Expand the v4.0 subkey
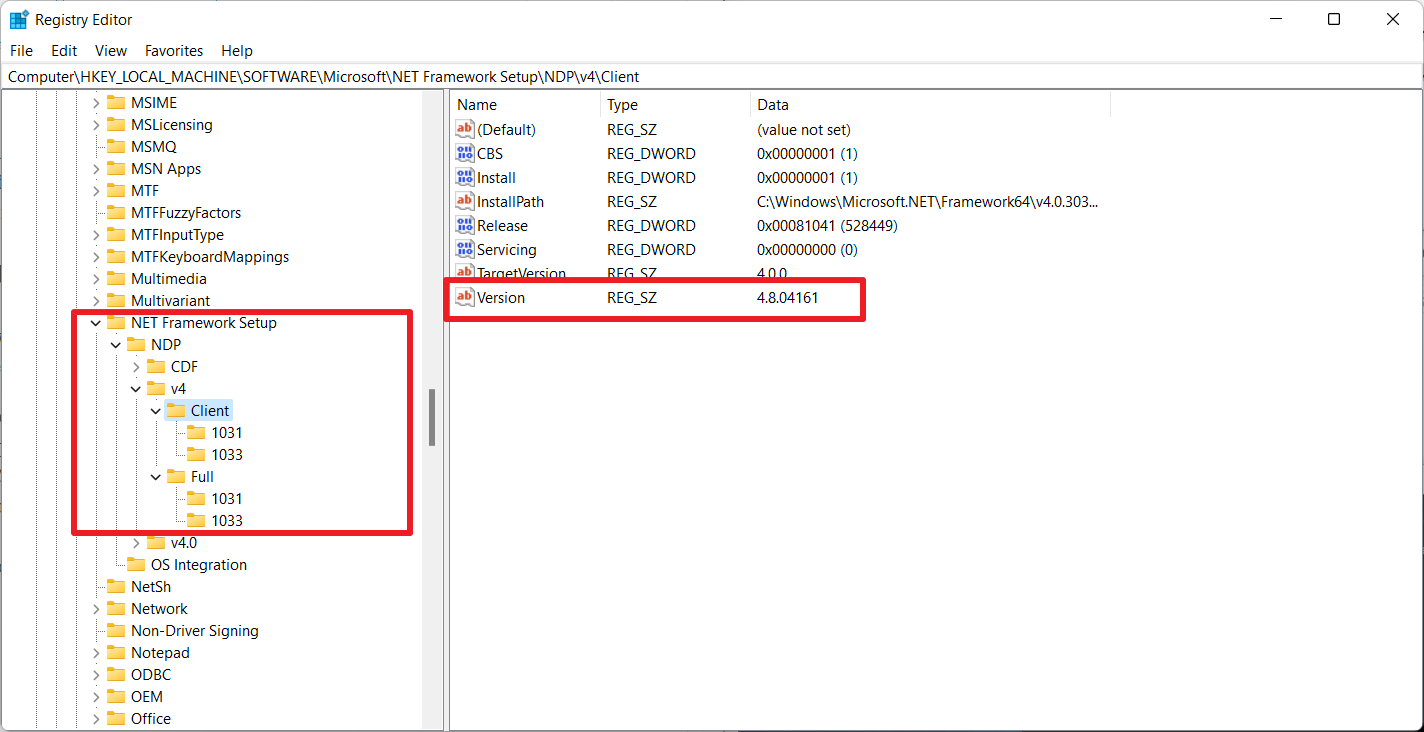Image resolution: width=1424 pixels, height=732 pixels. [x=135, y=542]
